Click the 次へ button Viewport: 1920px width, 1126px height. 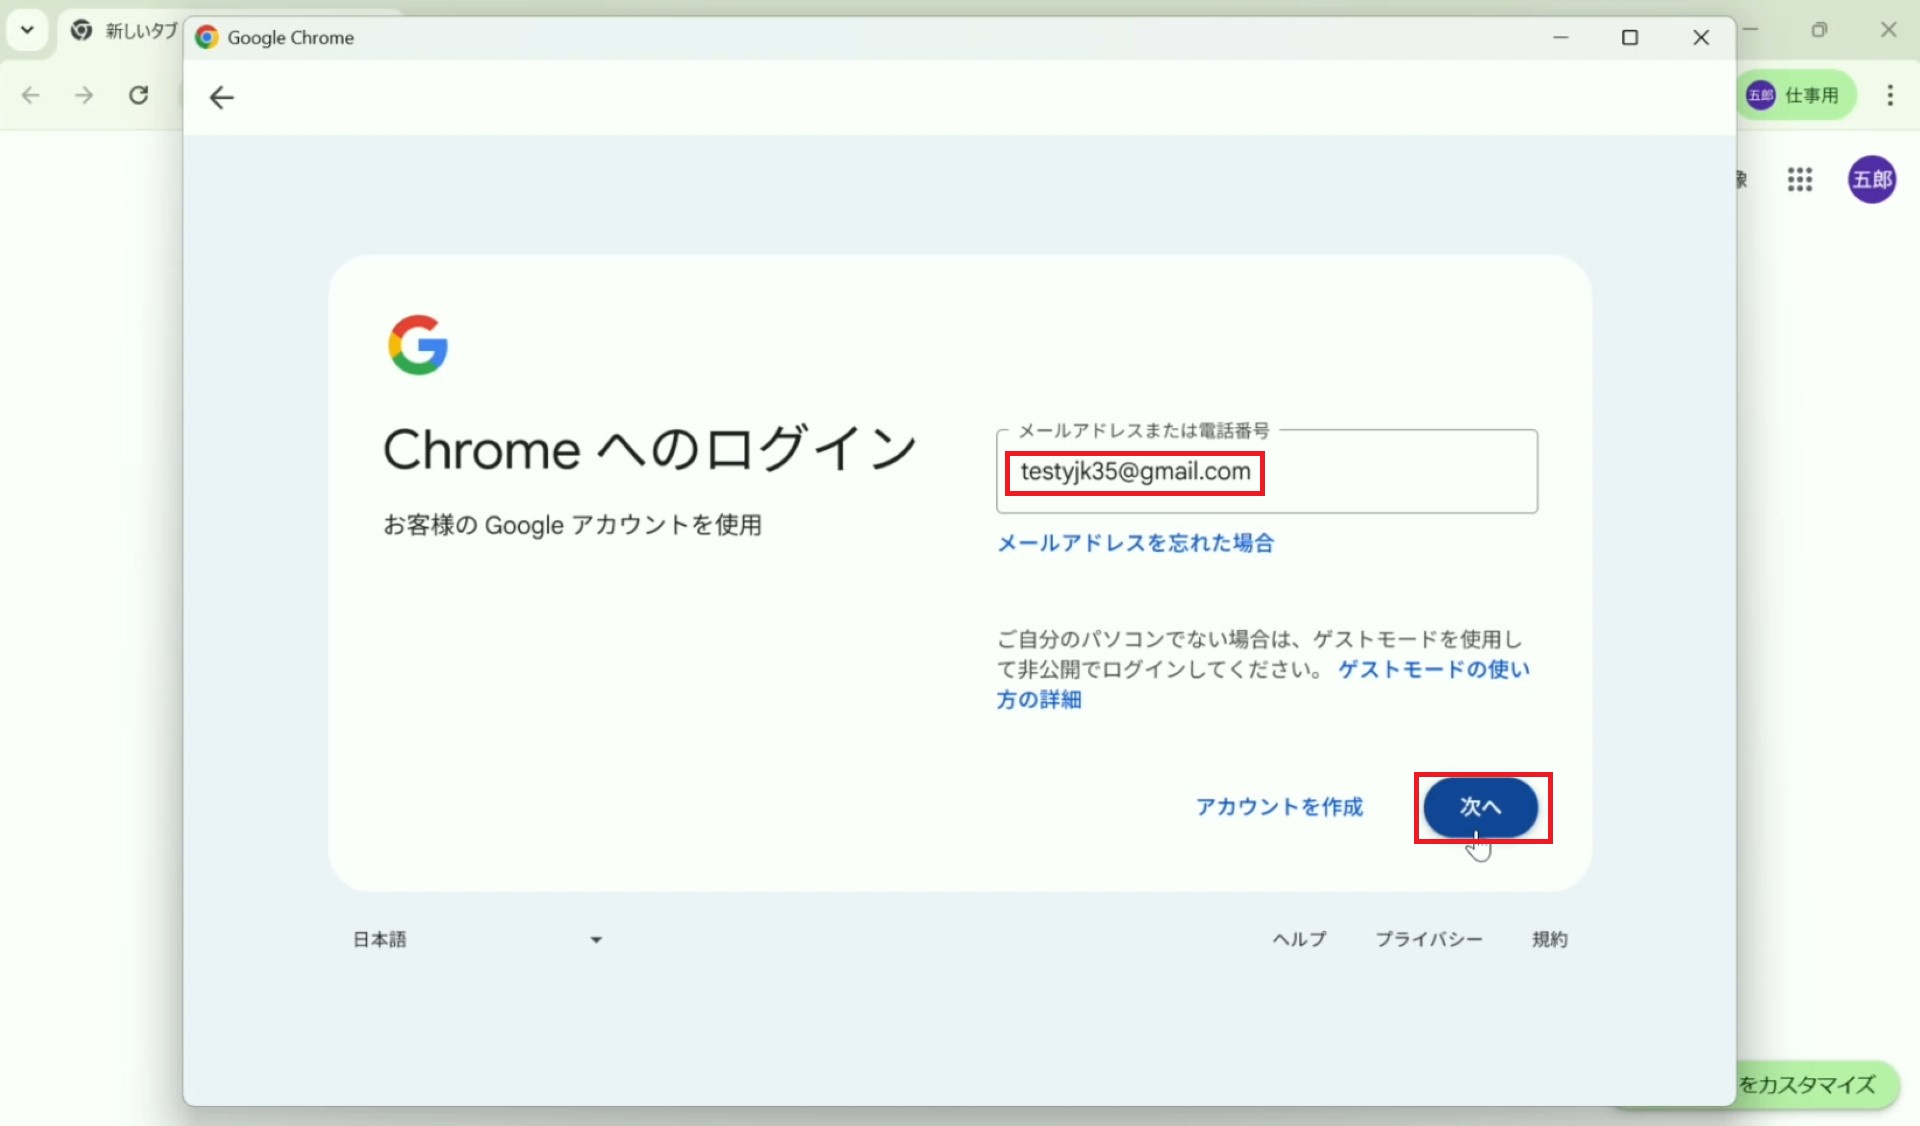tap(1480, 807)
